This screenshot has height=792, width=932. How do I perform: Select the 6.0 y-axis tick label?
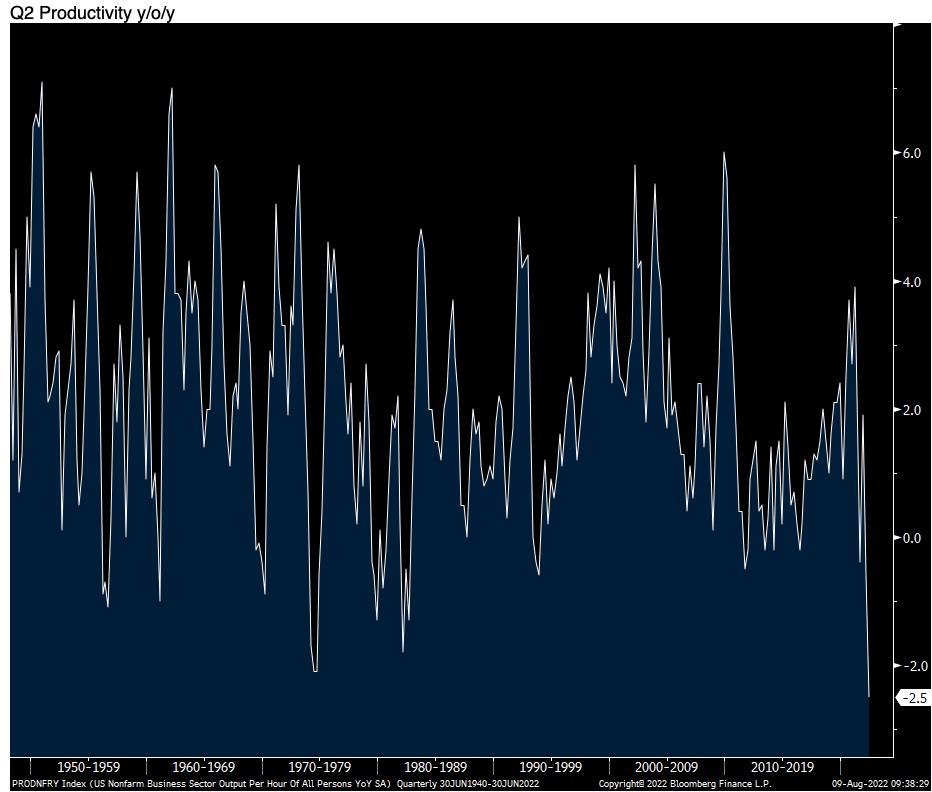pyautogui.click(x=911, y=153)
